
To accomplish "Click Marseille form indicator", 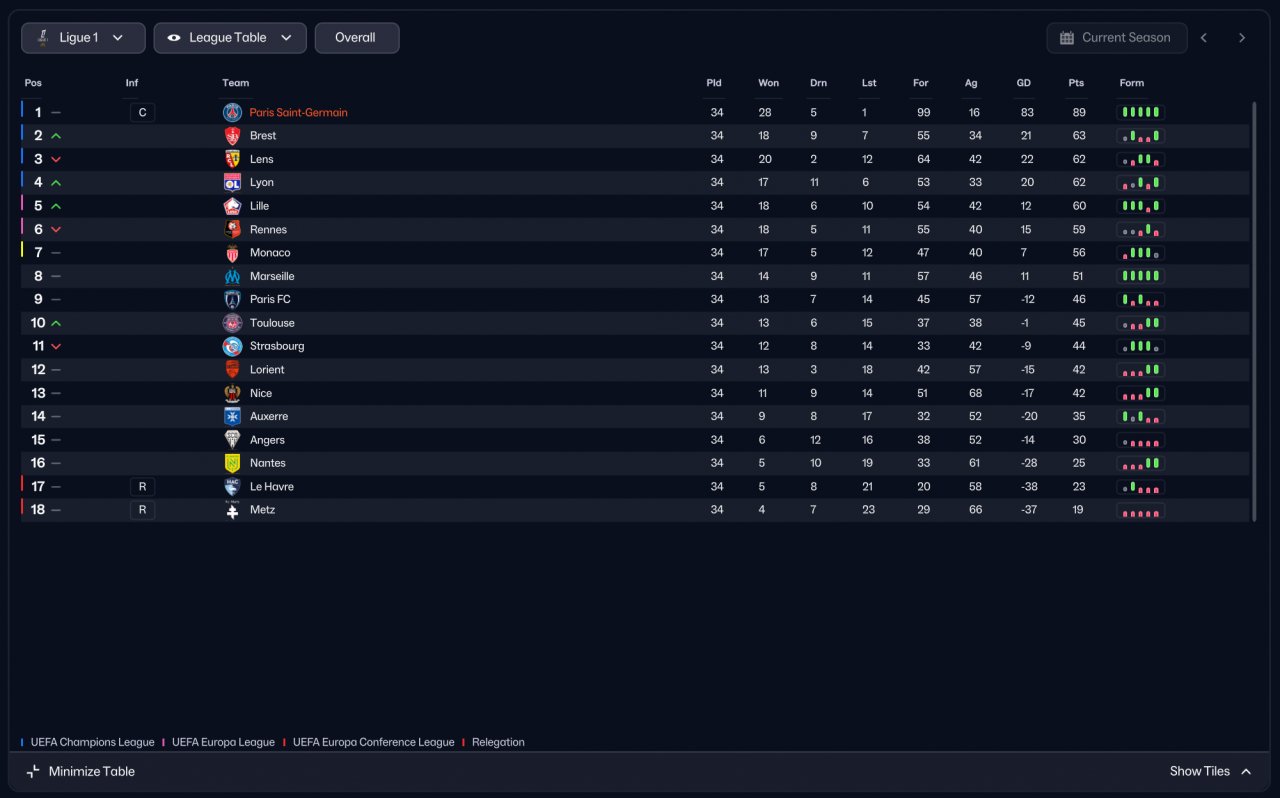I will pos(1141,276).
